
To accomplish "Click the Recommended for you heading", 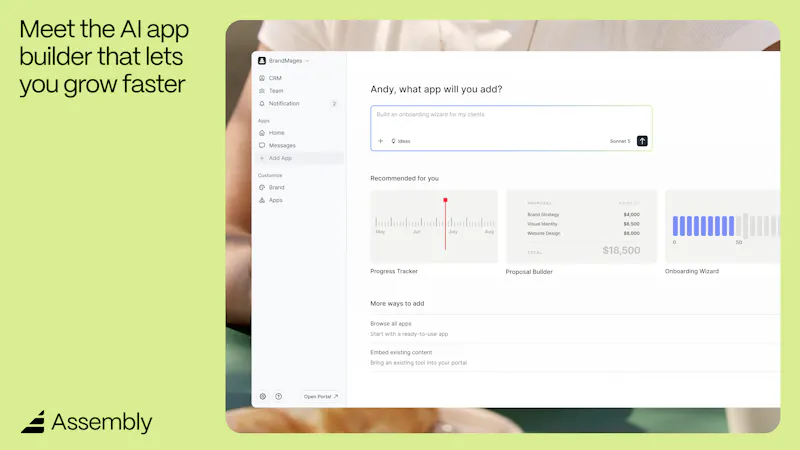I will (405, 179).
